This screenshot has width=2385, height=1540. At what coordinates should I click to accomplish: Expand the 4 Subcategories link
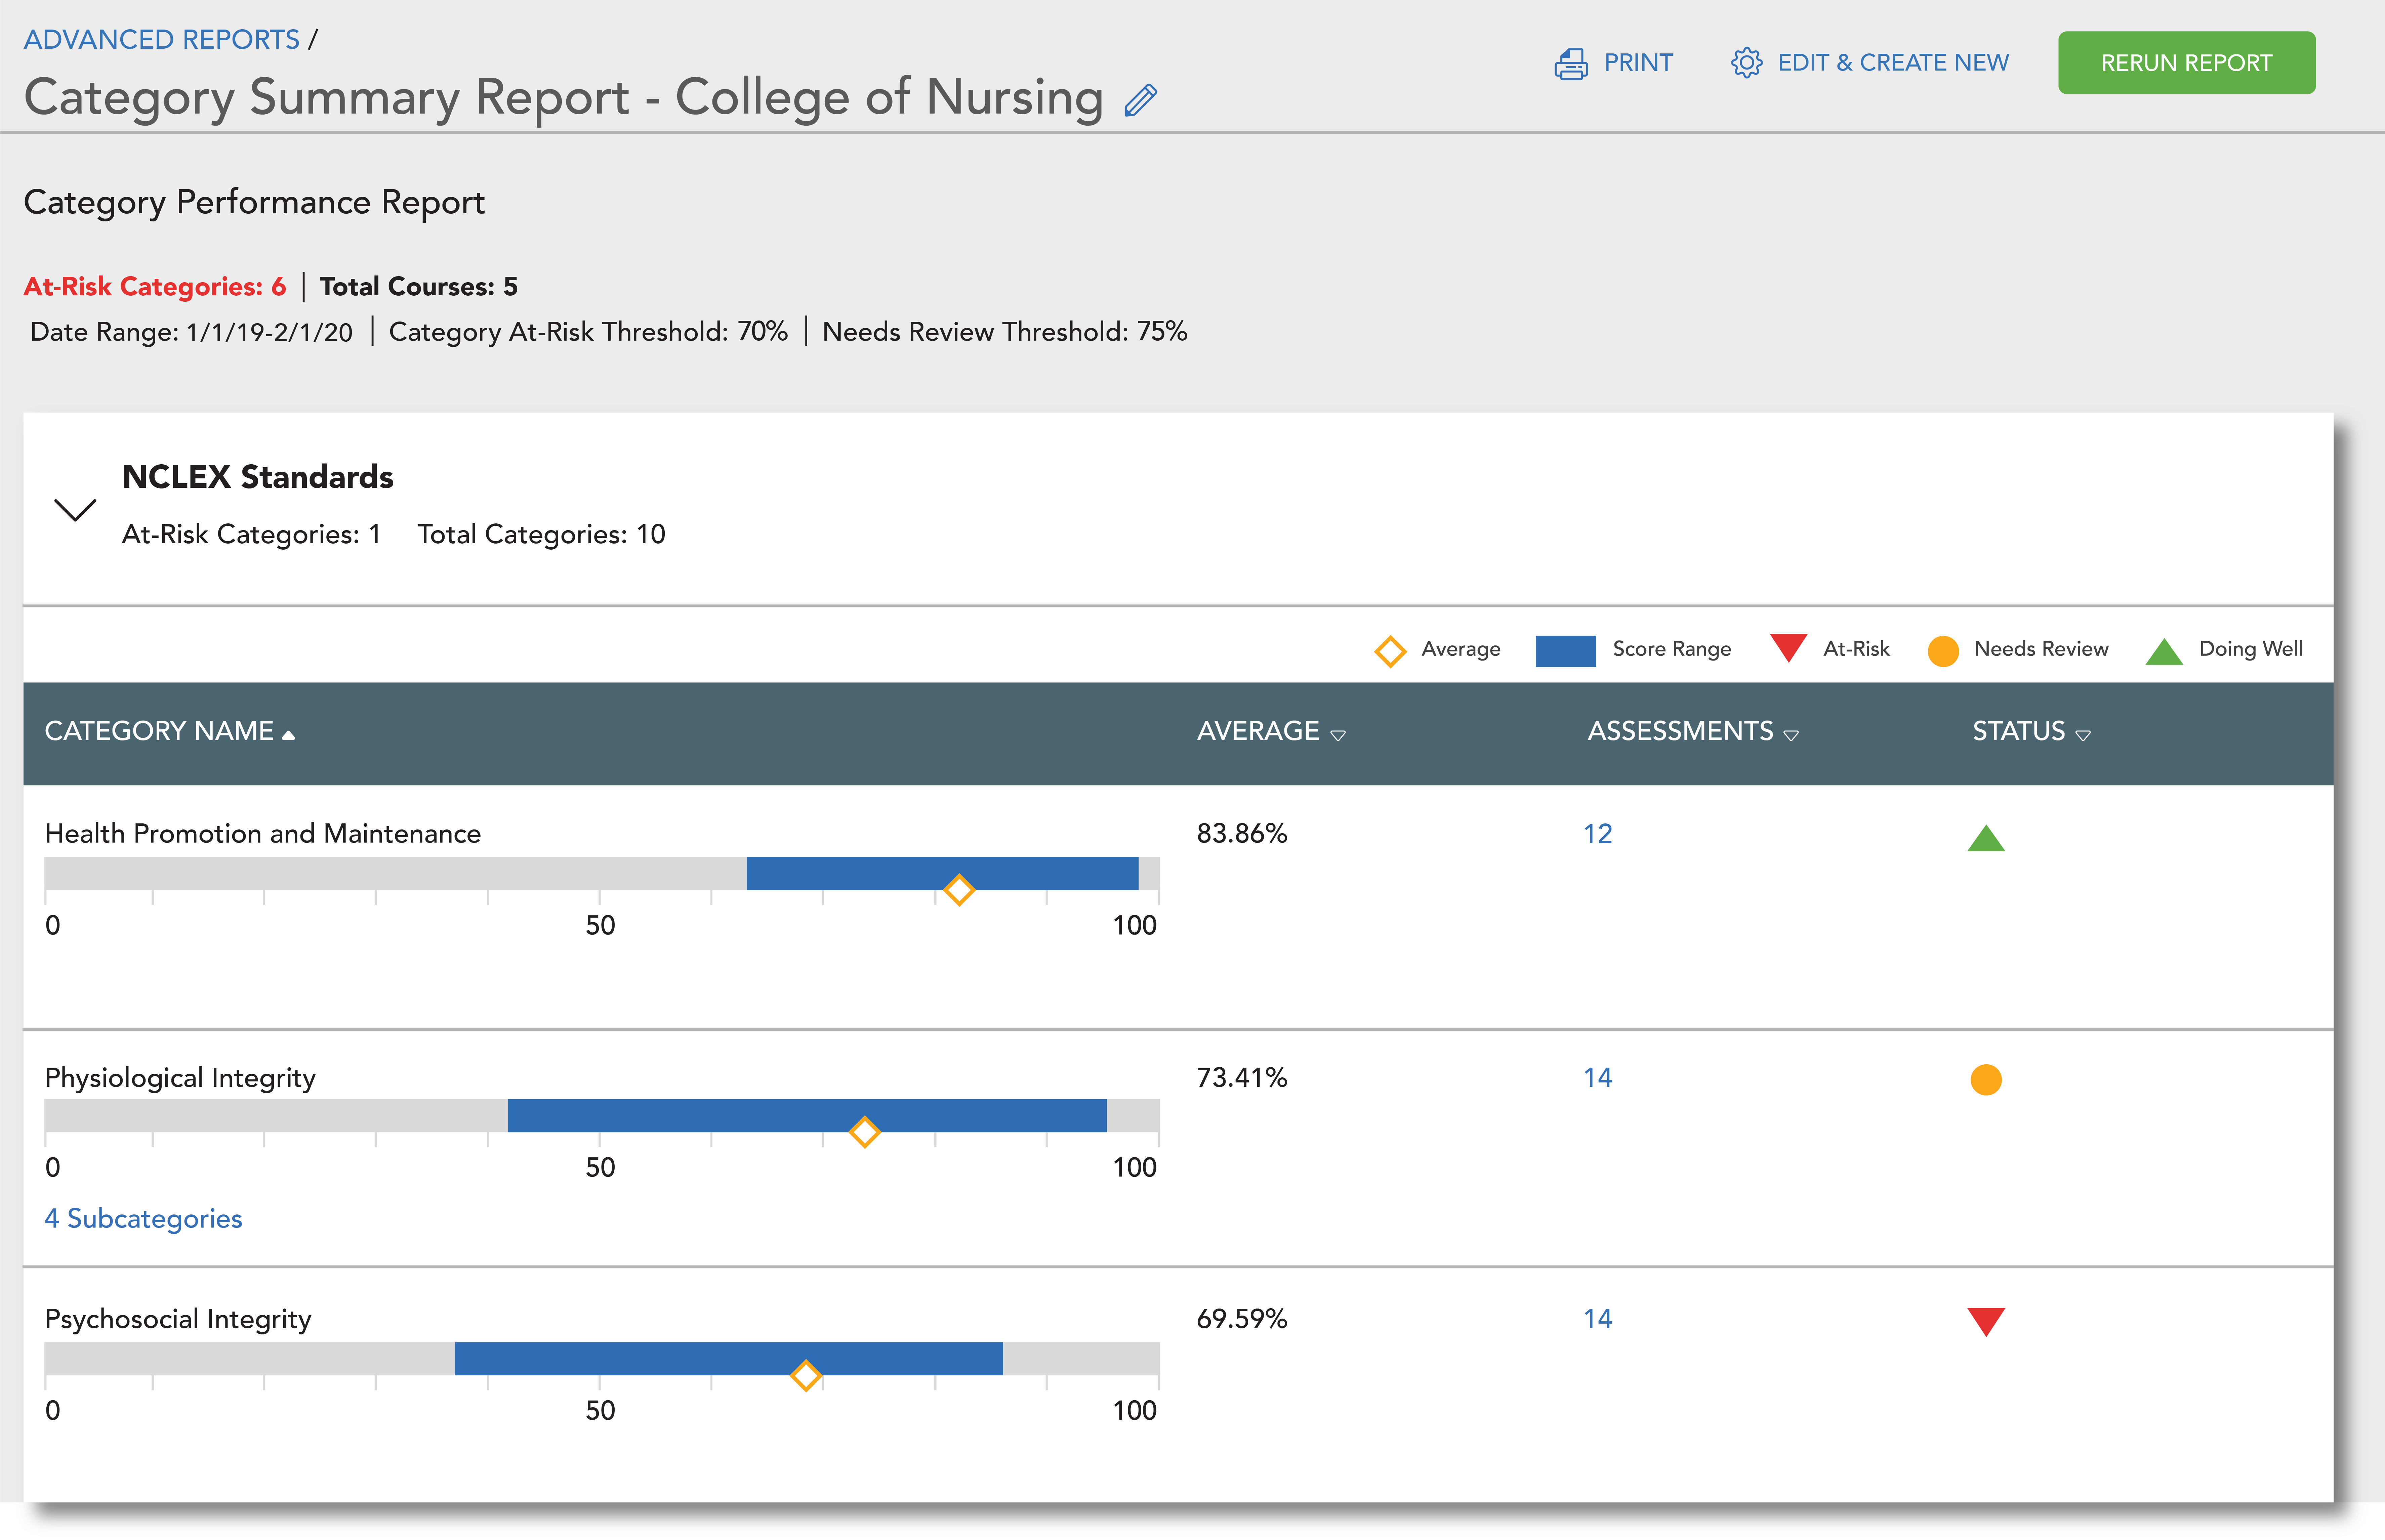143,1218
